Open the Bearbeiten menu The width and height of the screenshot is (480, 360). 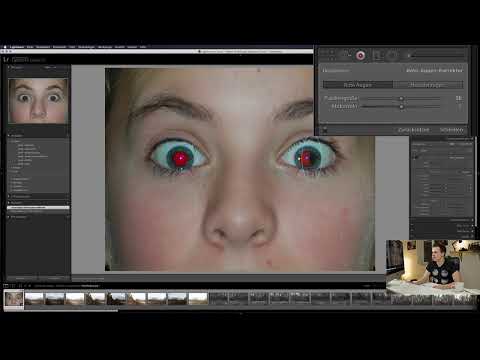(43, 47)
